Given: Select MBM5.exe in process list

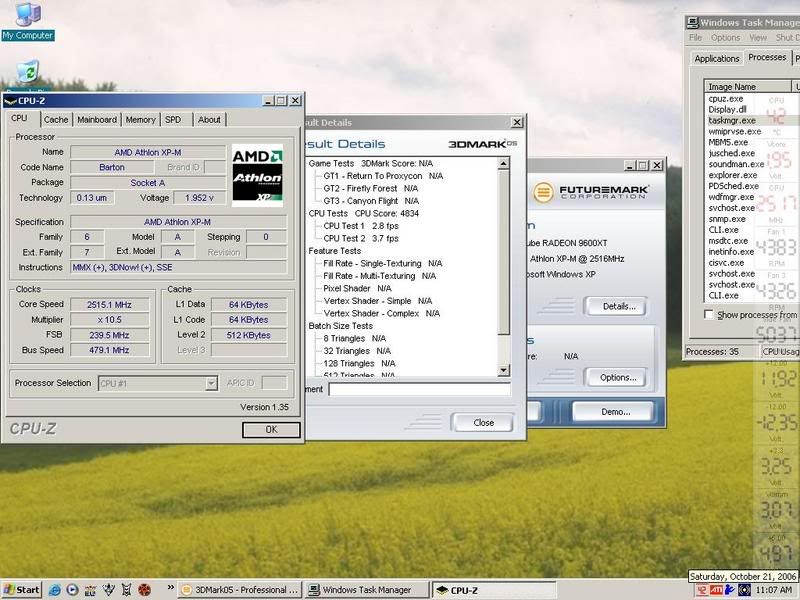Looking at the screenshot, I should coord(728,142).
